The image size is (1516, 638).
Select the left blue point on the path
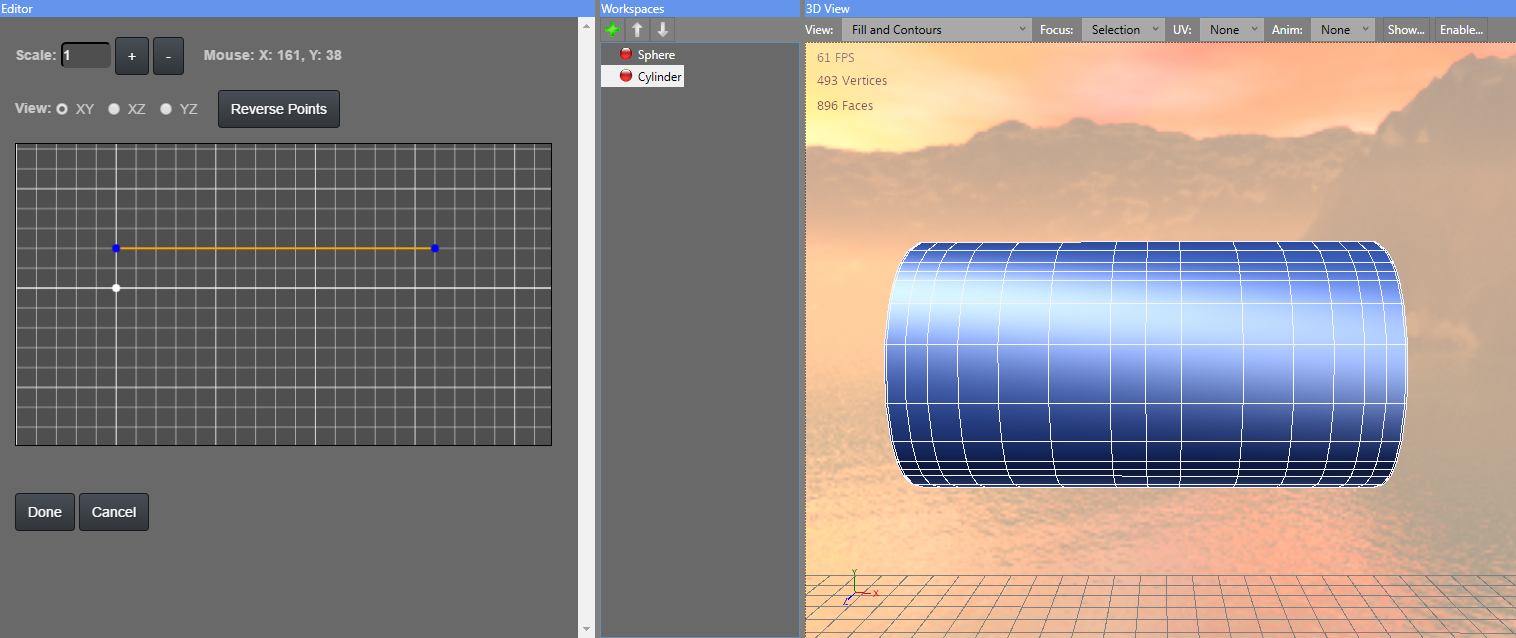pyautogui.click(x=116, y=248)
